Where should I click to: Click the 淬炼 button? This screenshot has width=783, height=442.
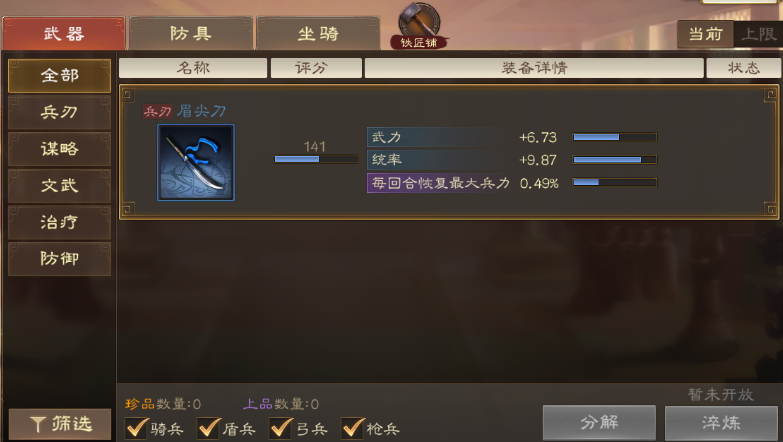pos(721,423)
